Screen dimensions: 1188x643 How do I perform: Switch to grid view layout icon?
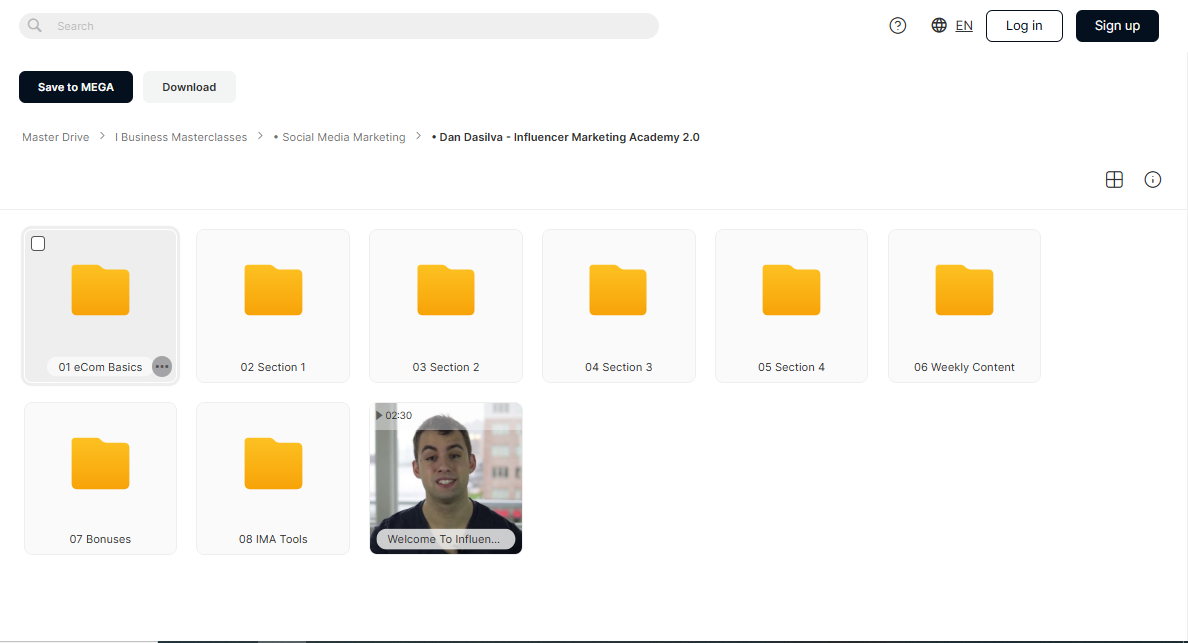point(1114,179)
